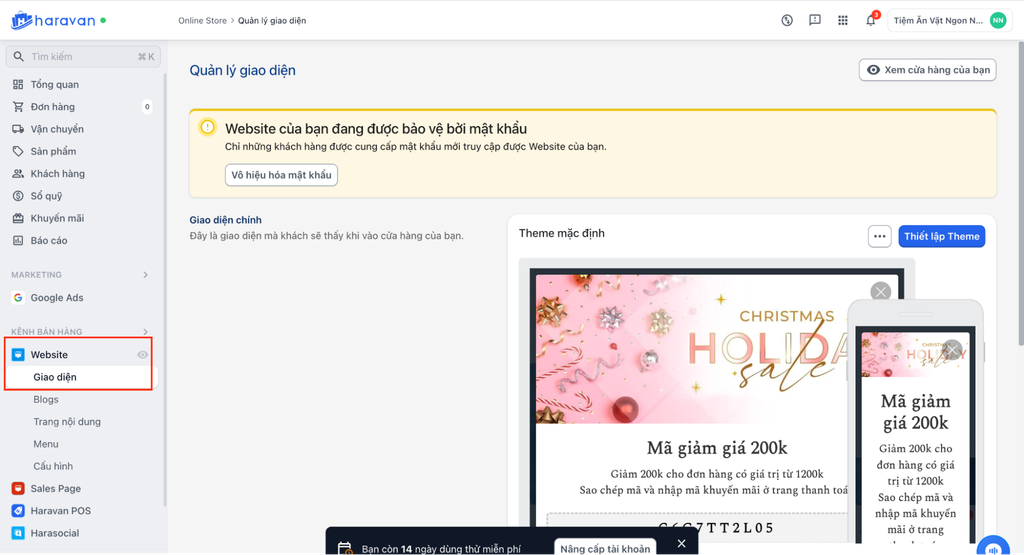Expand the Marketing section chevron
Viewport: 1024px width, 555px height.
point(145,275)
